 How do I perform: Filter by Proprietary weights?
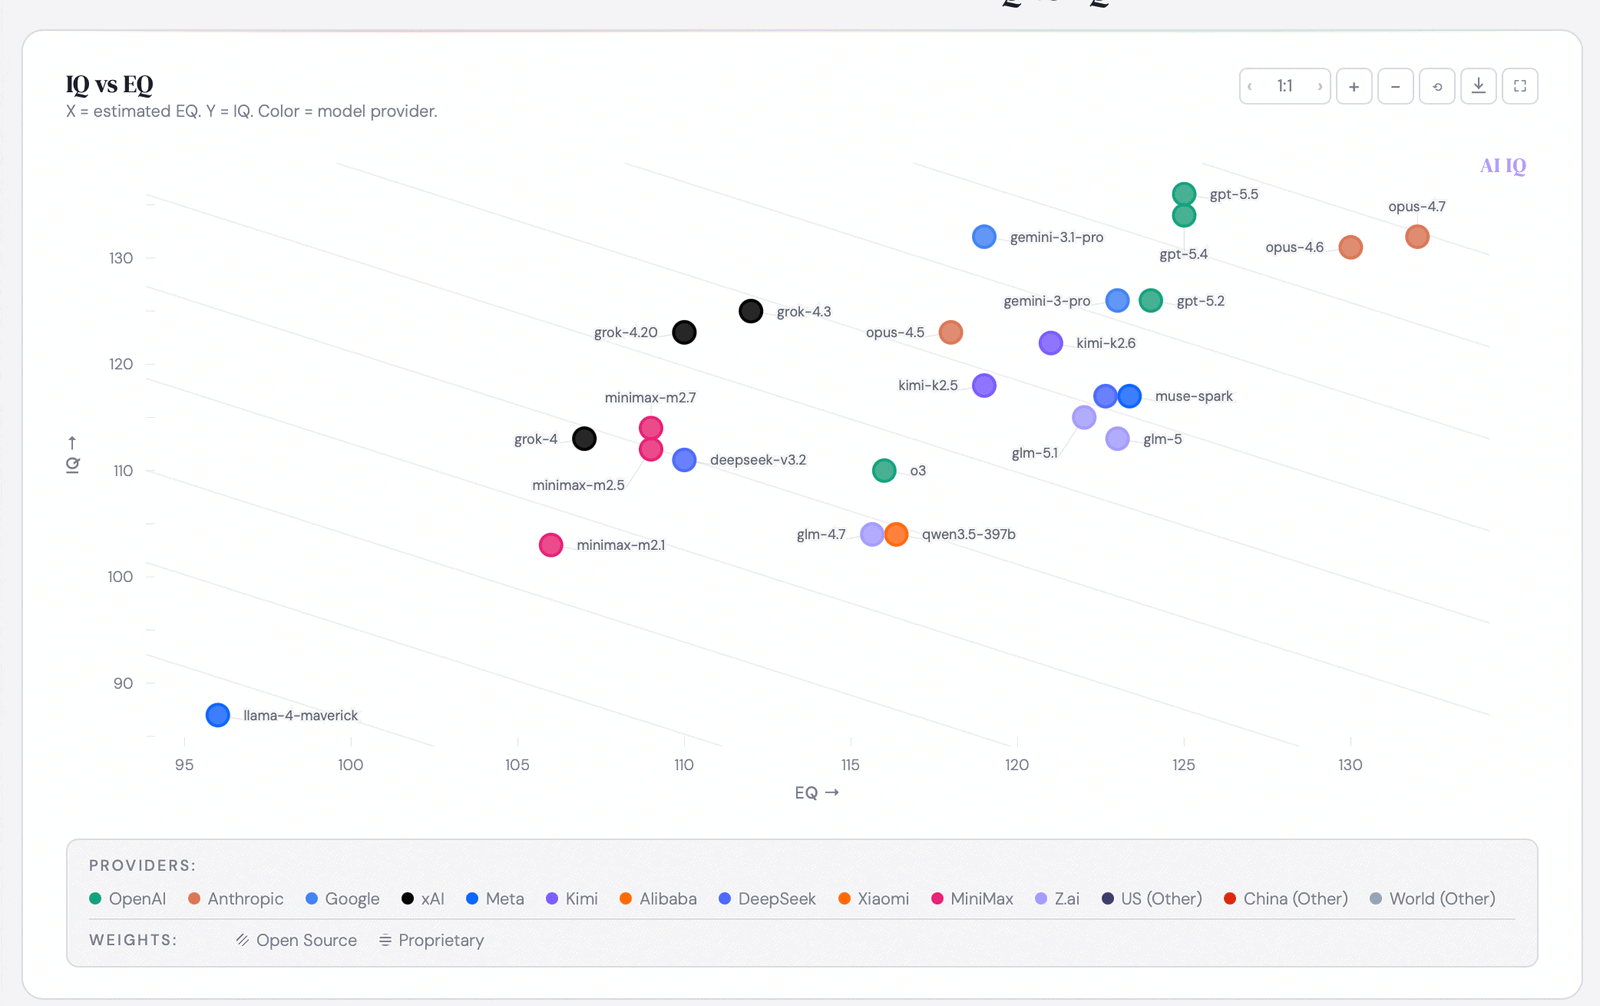tap(431, 940)
